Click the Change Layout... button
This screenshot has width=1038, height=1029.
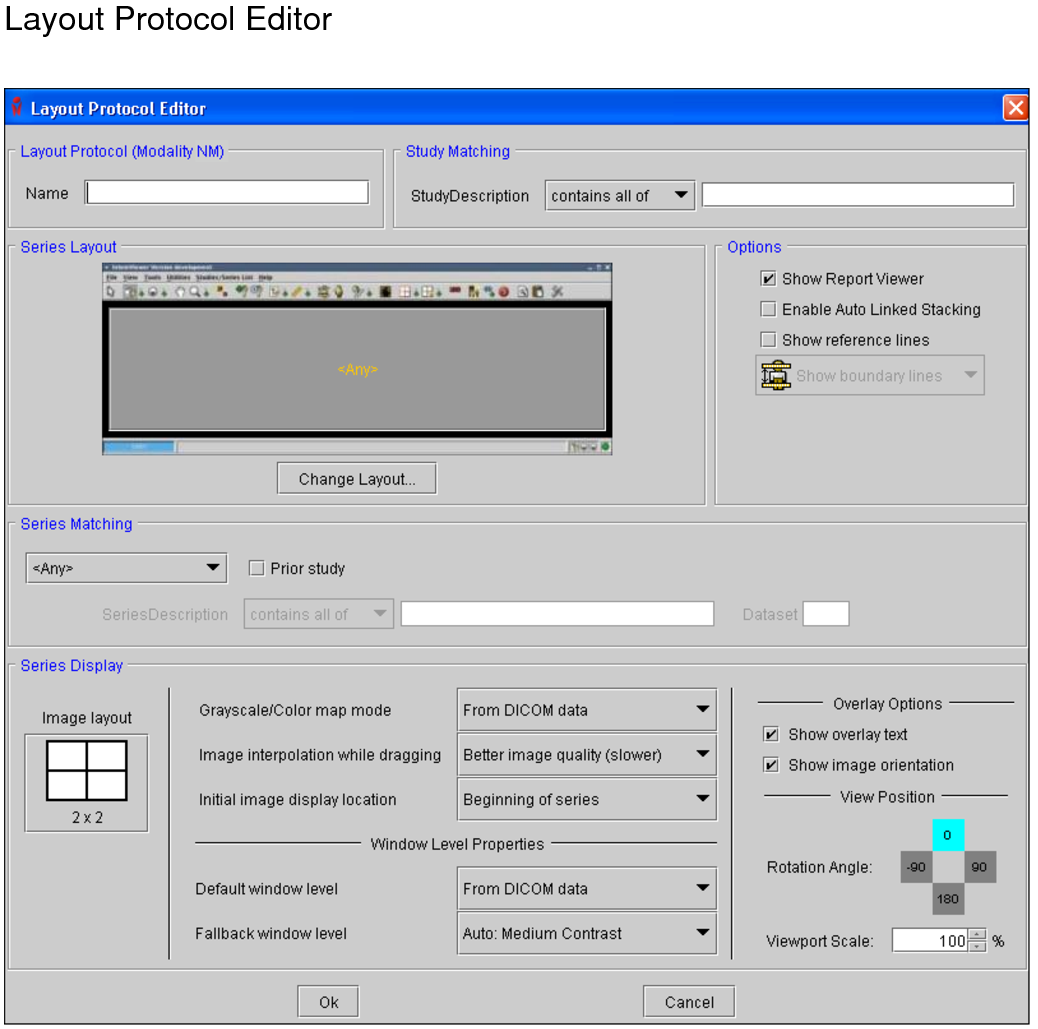356,479
